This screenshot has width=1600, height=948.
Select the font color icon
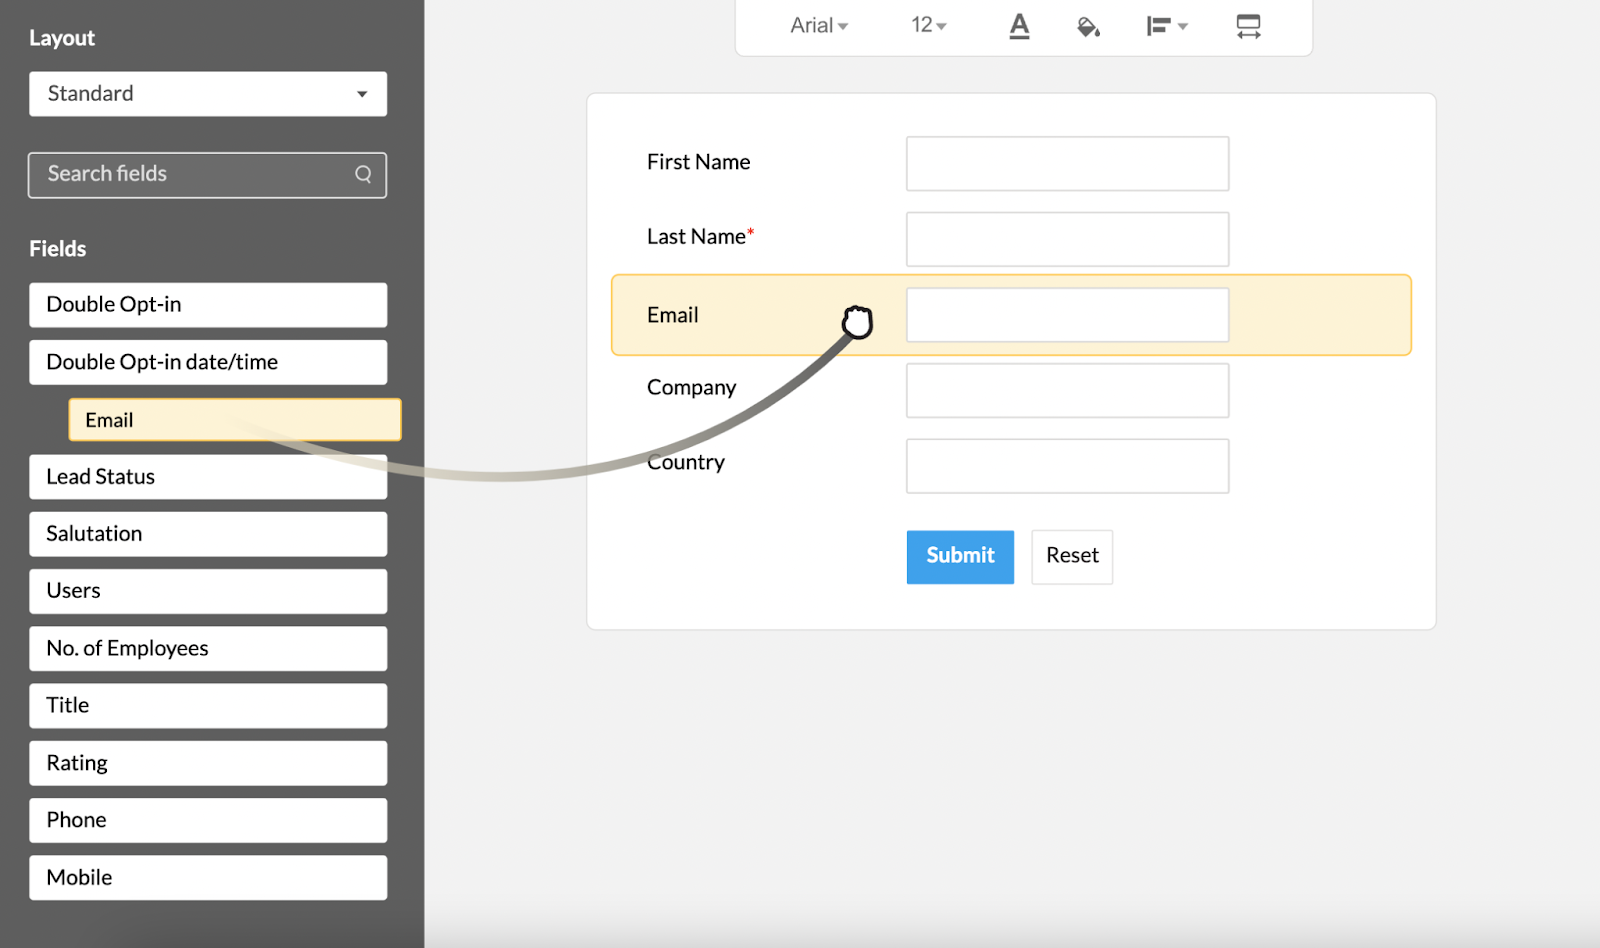1018,26
